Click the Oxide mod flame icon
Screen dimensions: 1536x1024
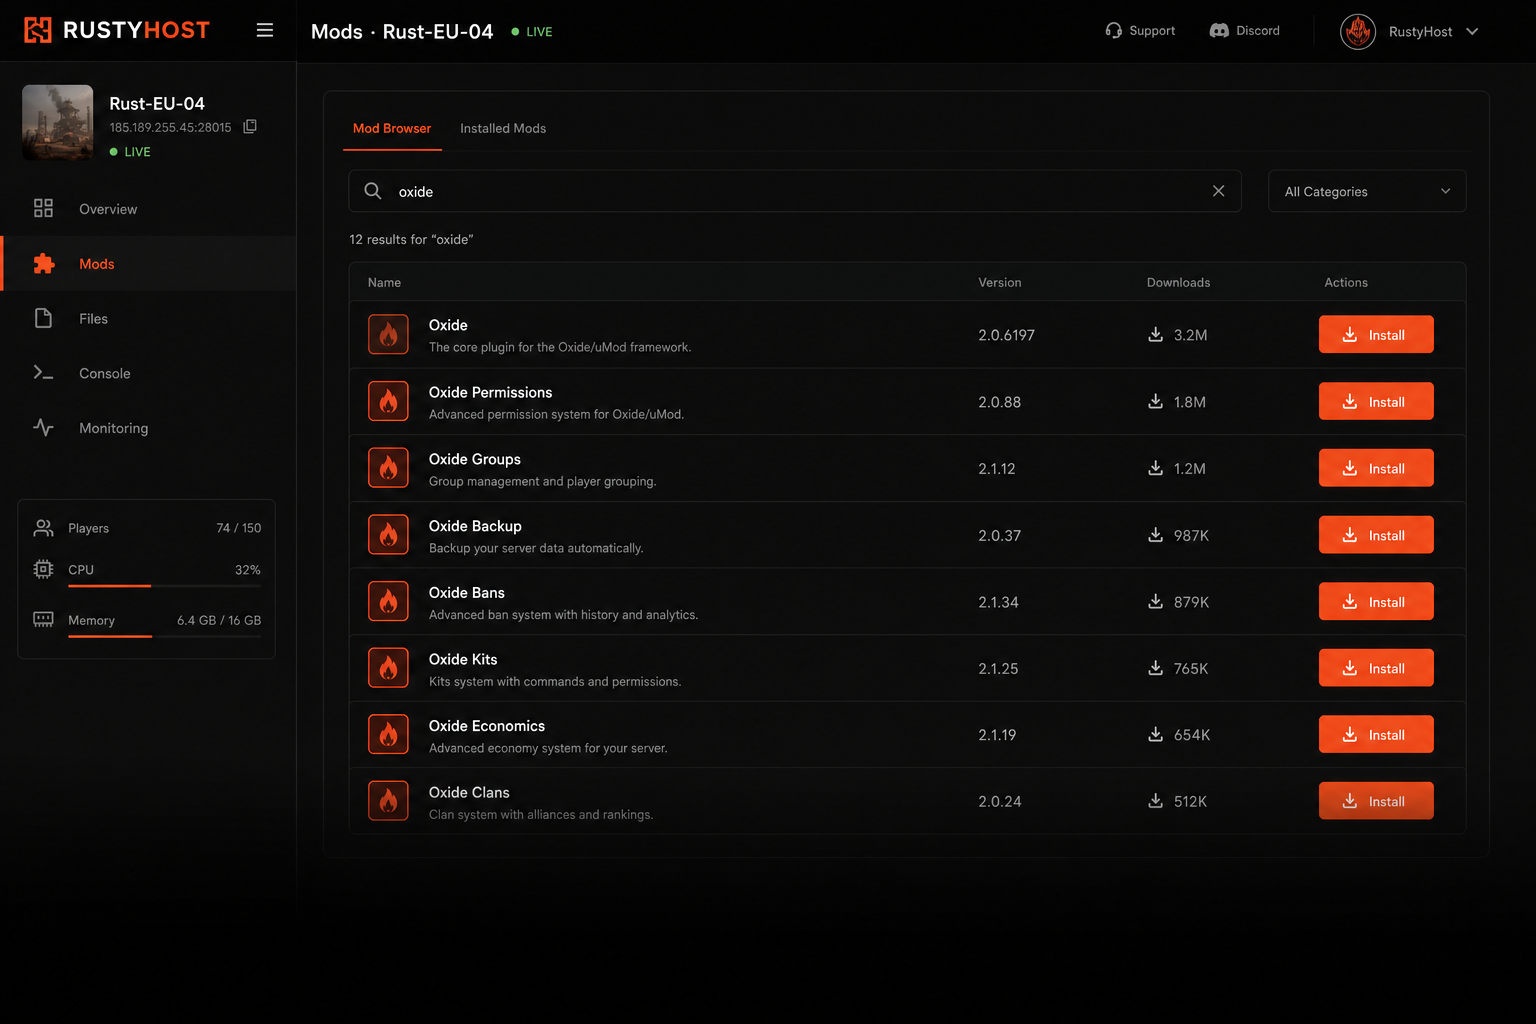(x=388, y=335)
